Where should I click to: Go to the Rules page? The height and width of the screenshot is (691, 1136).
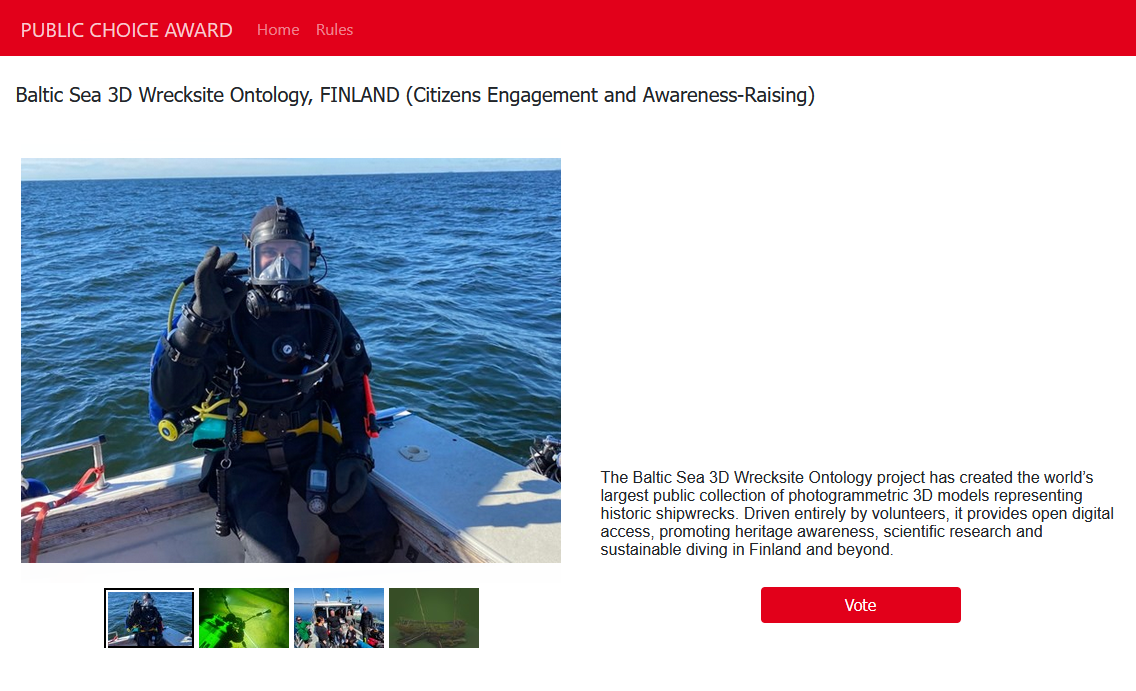click(334, 30)
